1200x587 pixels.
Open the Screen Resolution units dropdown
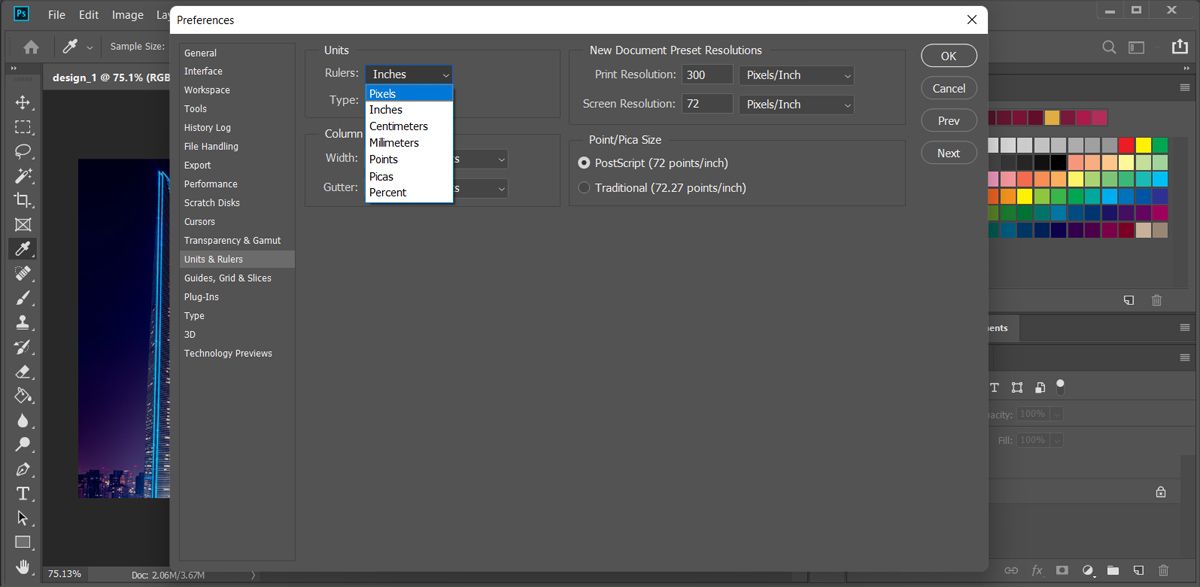pyautogui.click(x=796, y=104)
